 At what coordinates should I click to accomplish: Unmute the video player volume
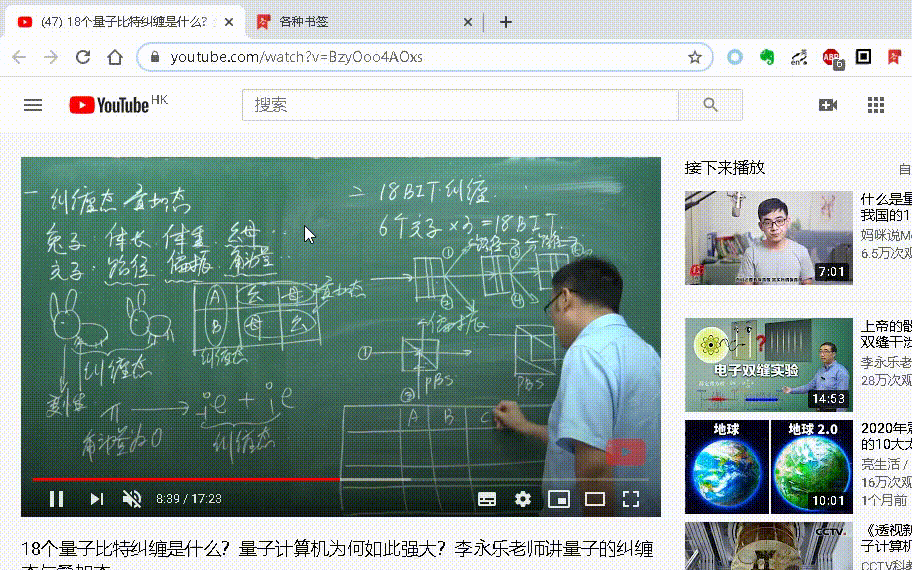pos(132,499)
